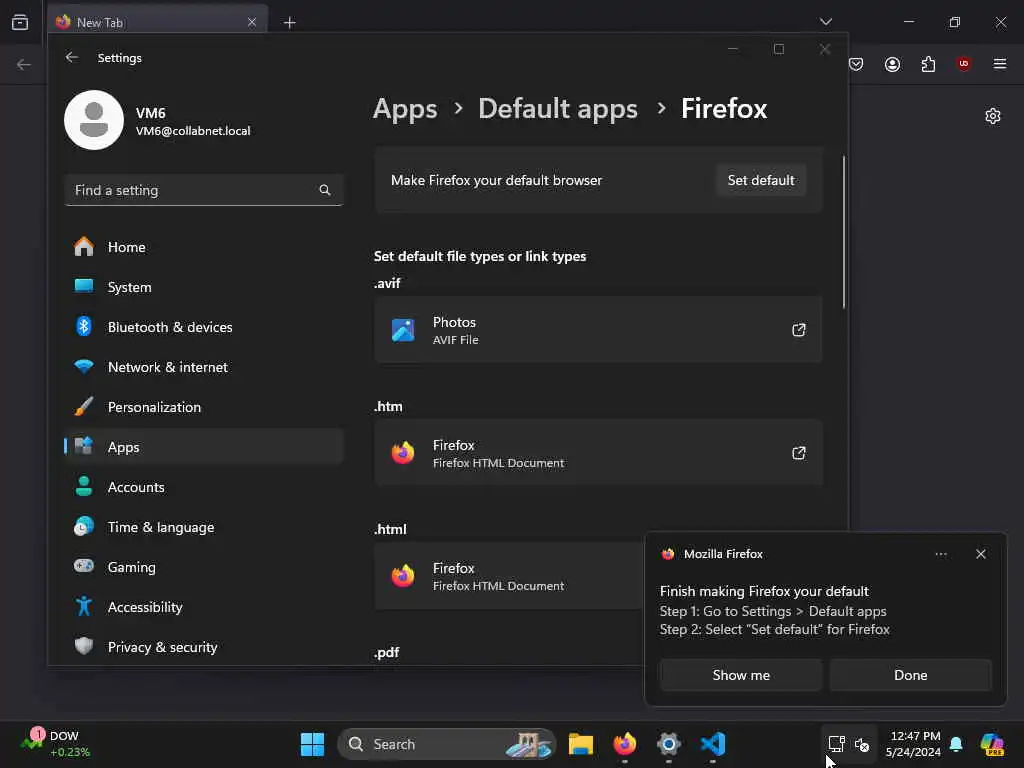
Task: Open external link icon for .htm row
Action: (x=798, y=453)
